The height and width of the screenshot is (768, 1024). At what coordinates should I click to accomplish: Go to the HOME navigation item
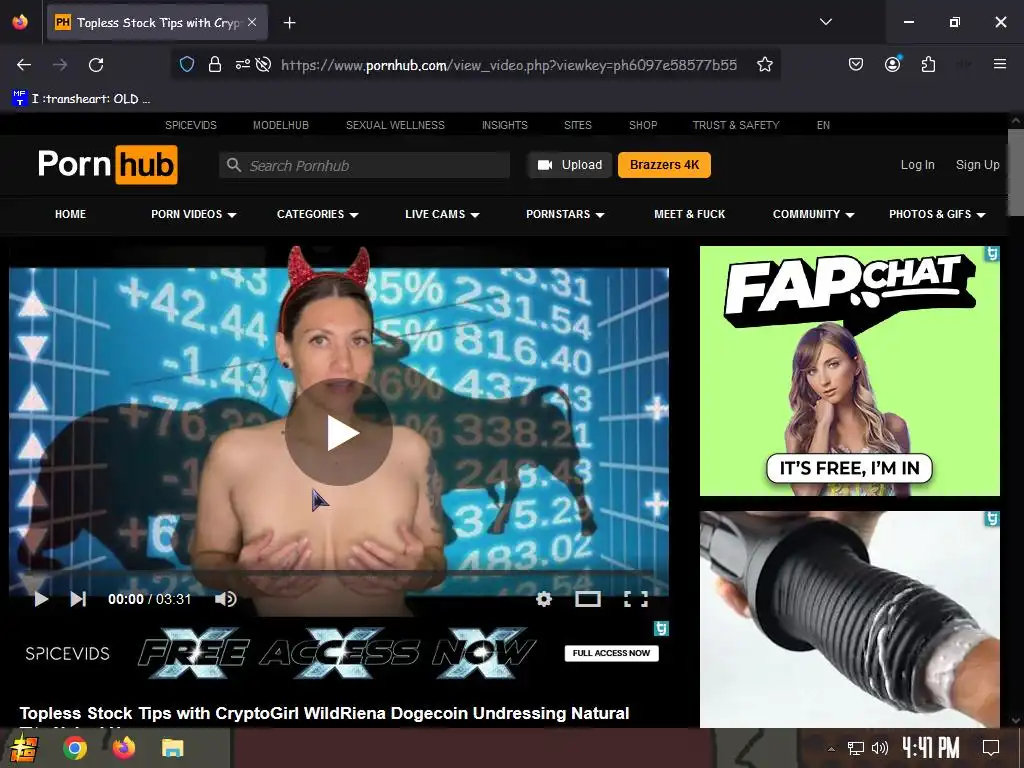[x=71, y=214]
